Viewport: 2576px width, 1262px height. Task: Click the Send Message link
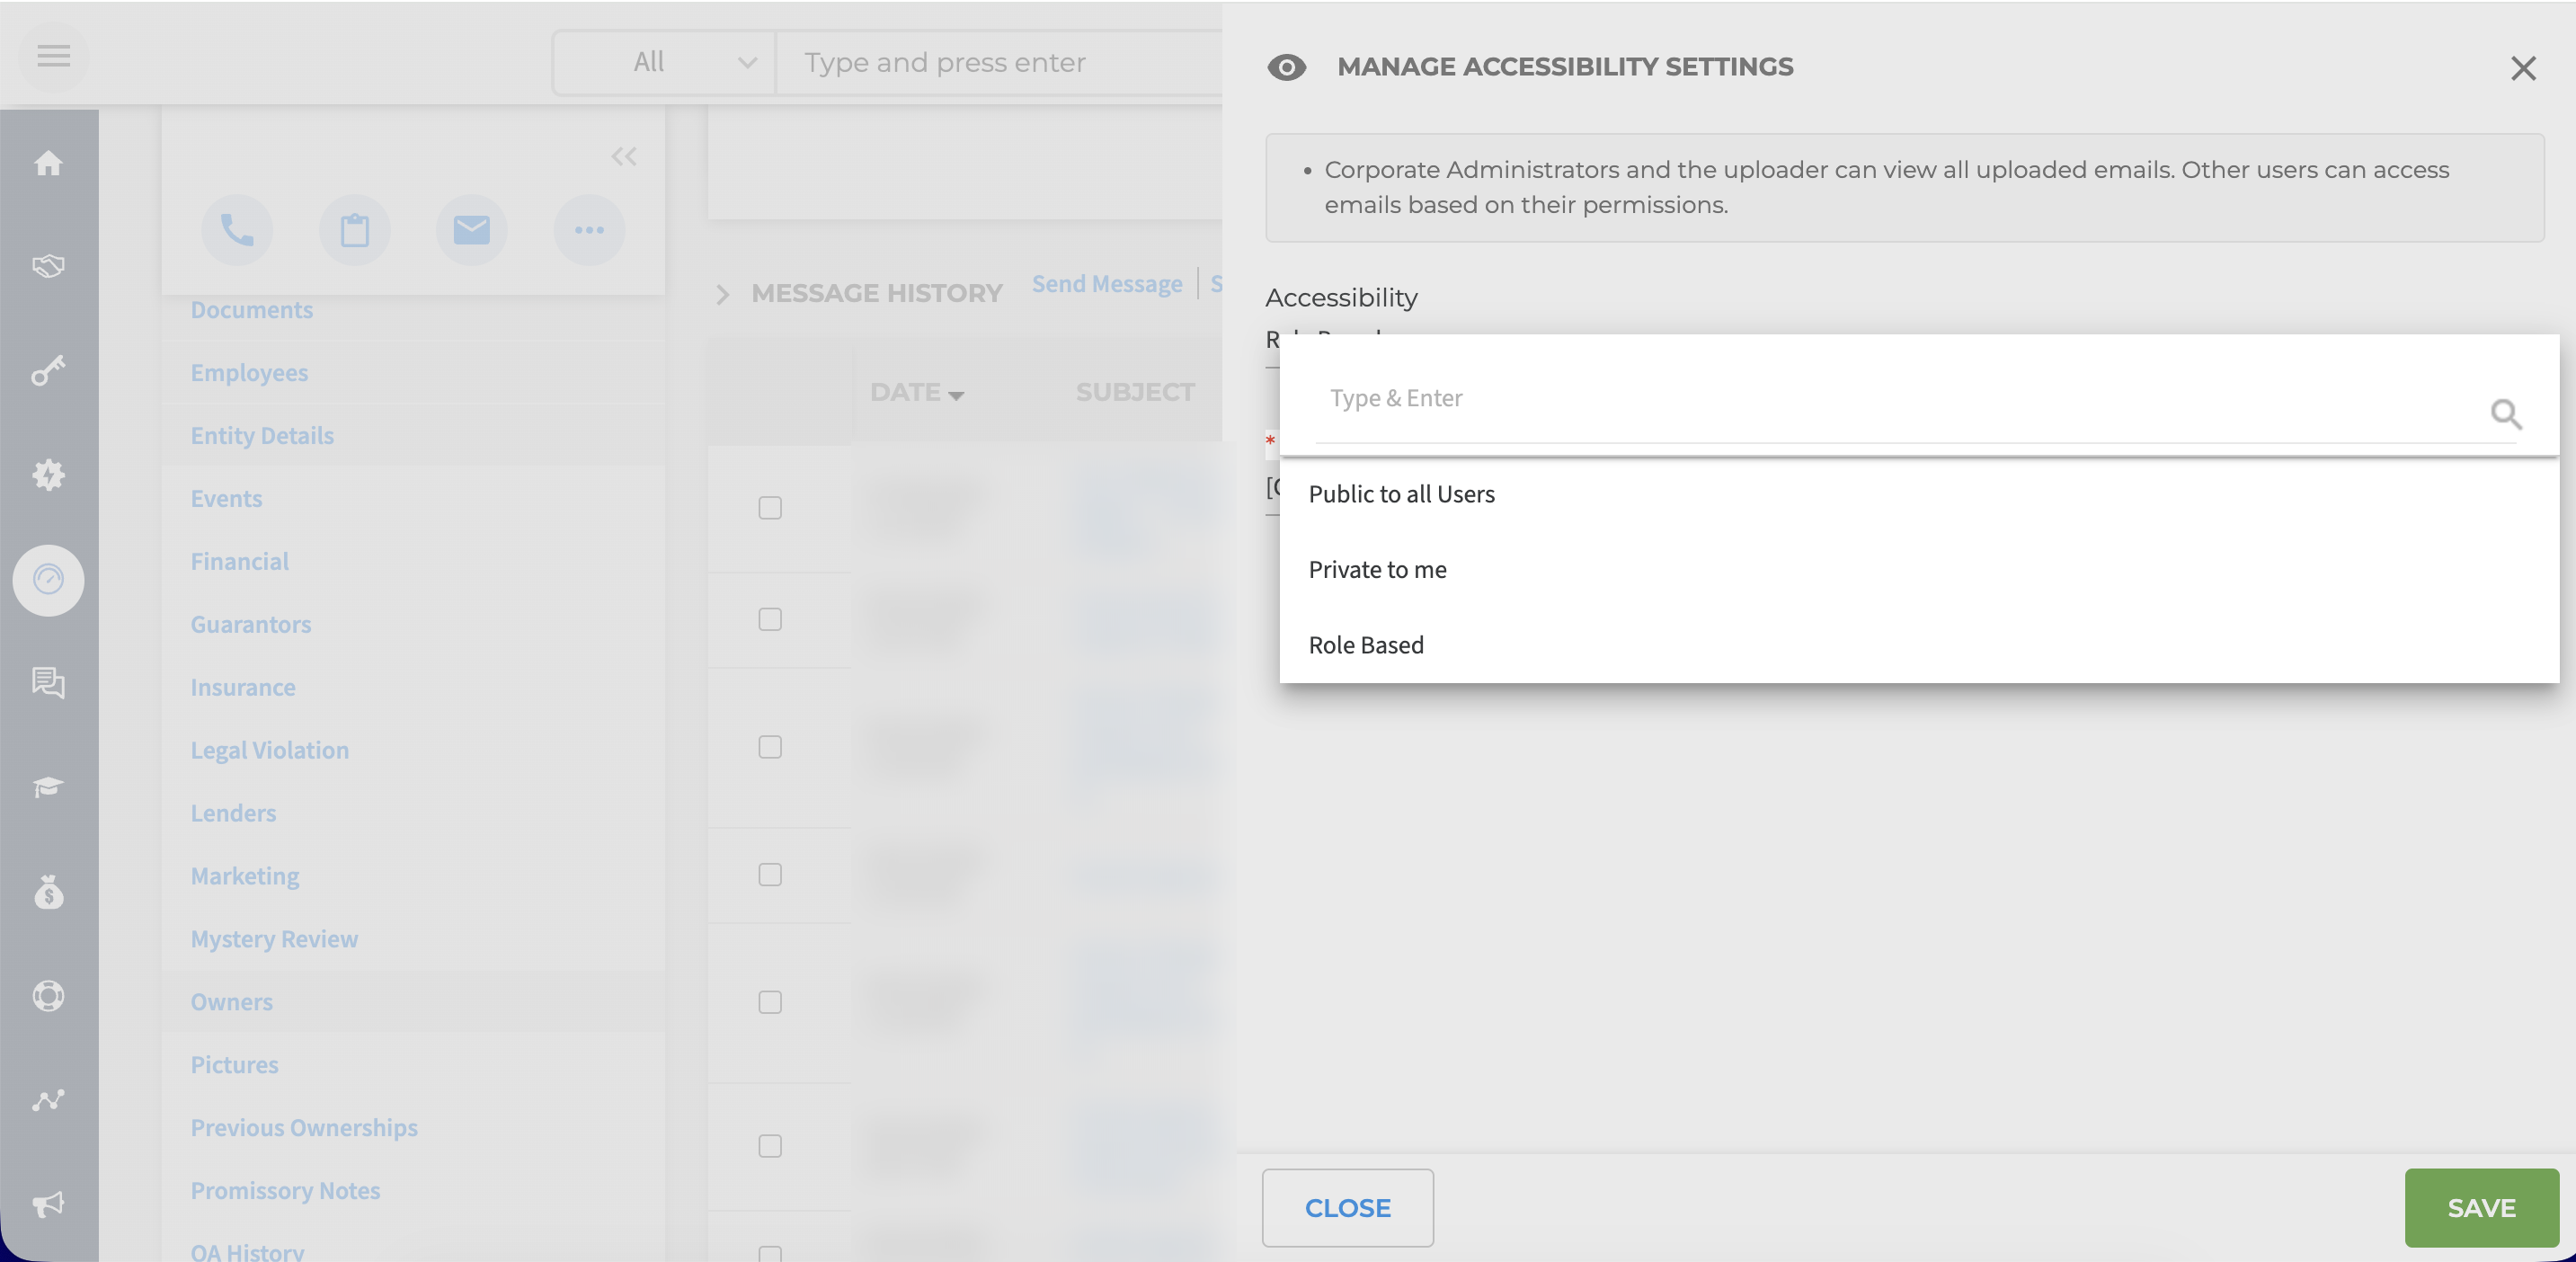[1107, 284]
